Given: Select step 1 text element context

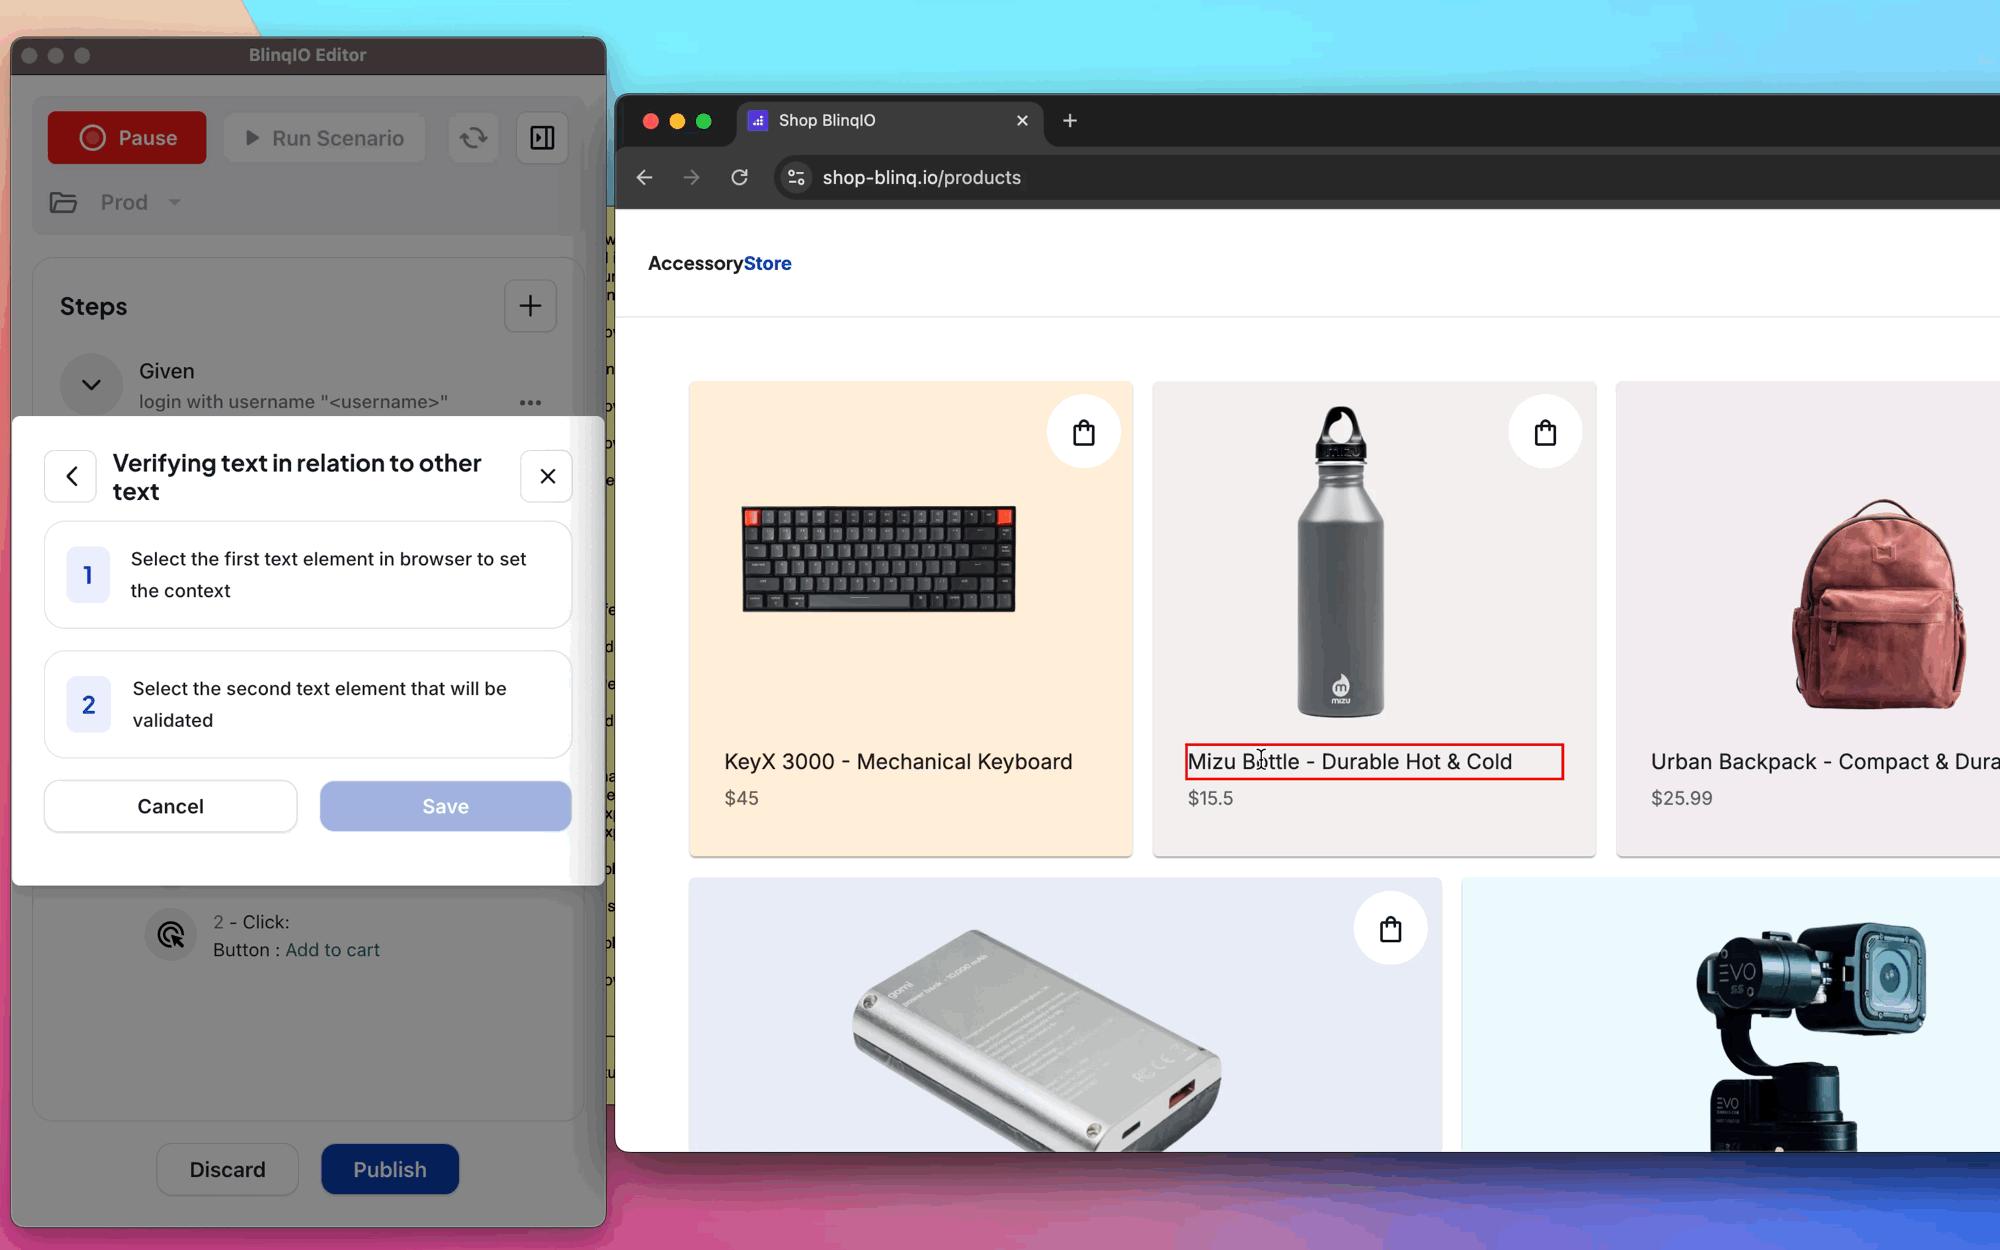Looking at the screenshot, I should (x=1371, y=760).
